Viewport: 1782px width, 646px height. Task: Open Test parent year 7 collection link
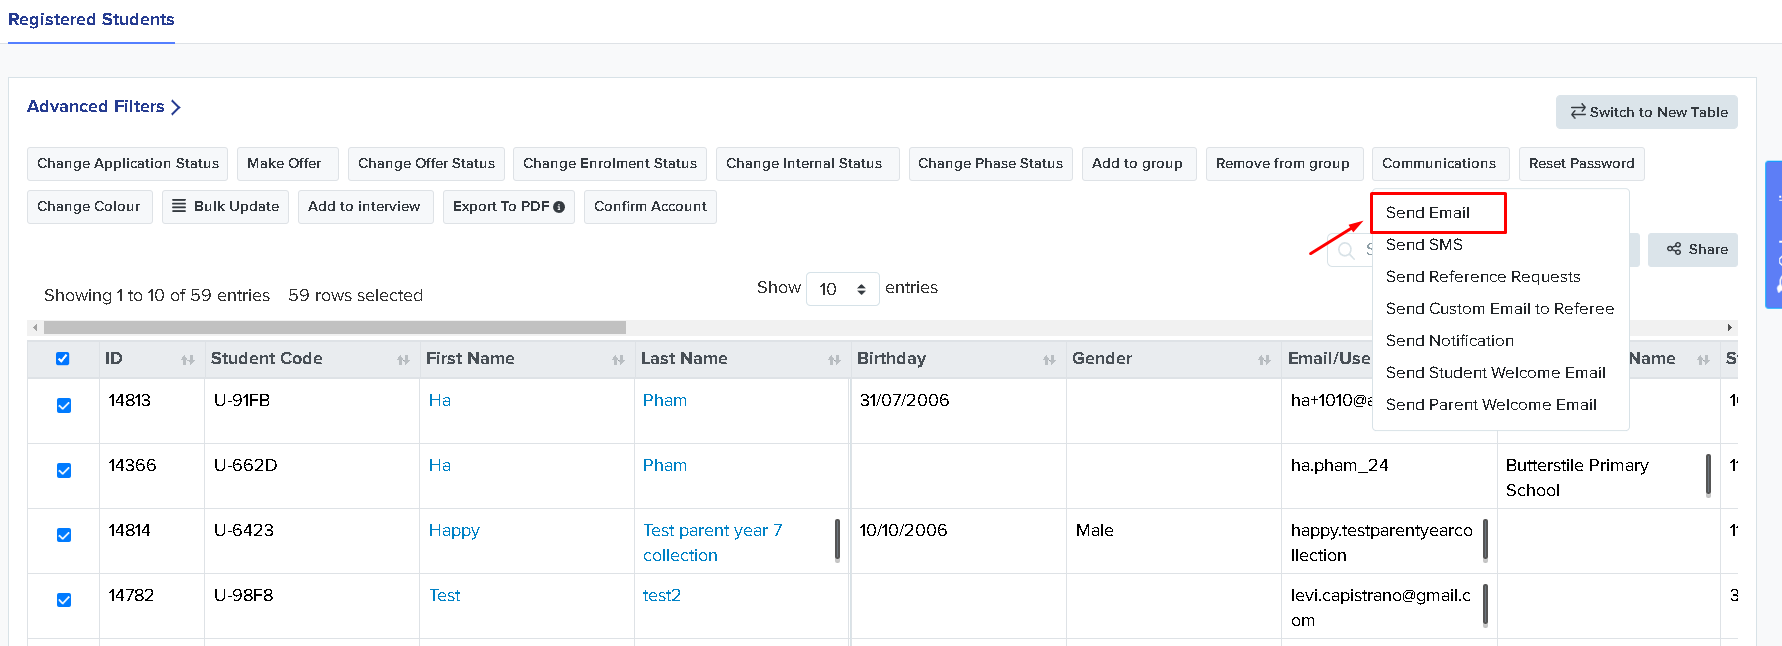point(712,543)
